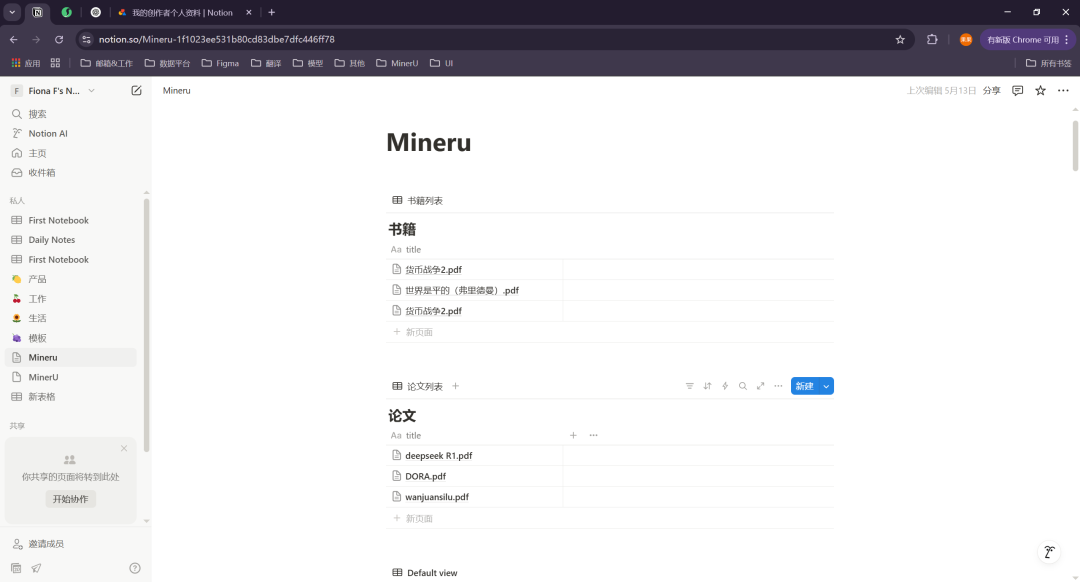Select the Default view tab
1080x582 pixels.
click(425, 573)
